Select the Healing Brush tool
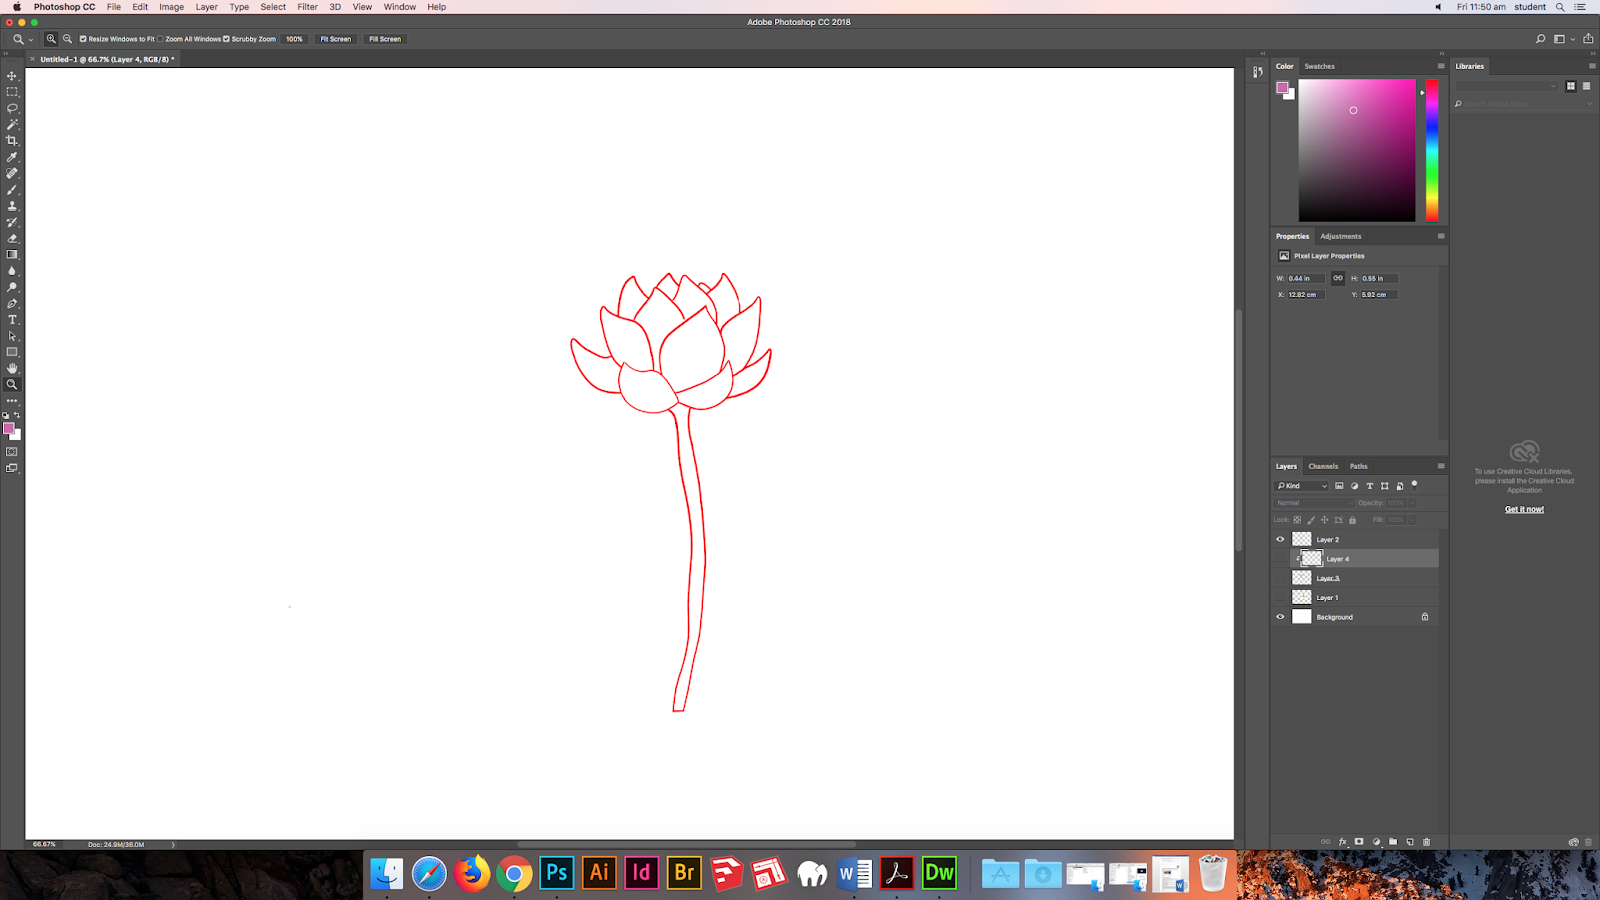 (12, 172)
